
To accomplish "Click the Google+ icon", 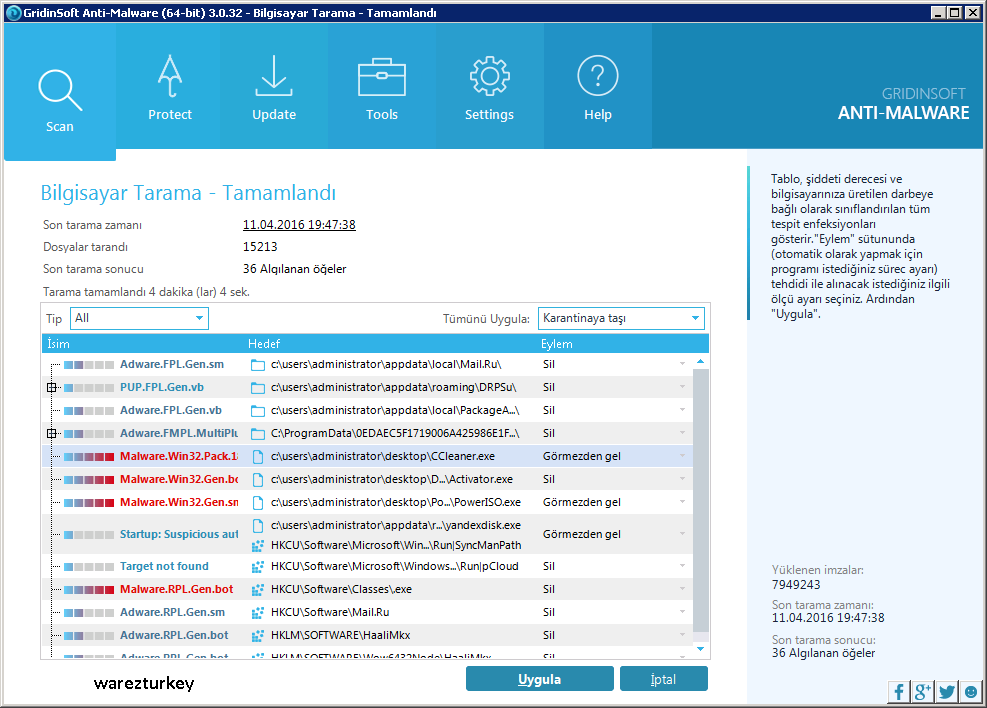I will [922, 691].
